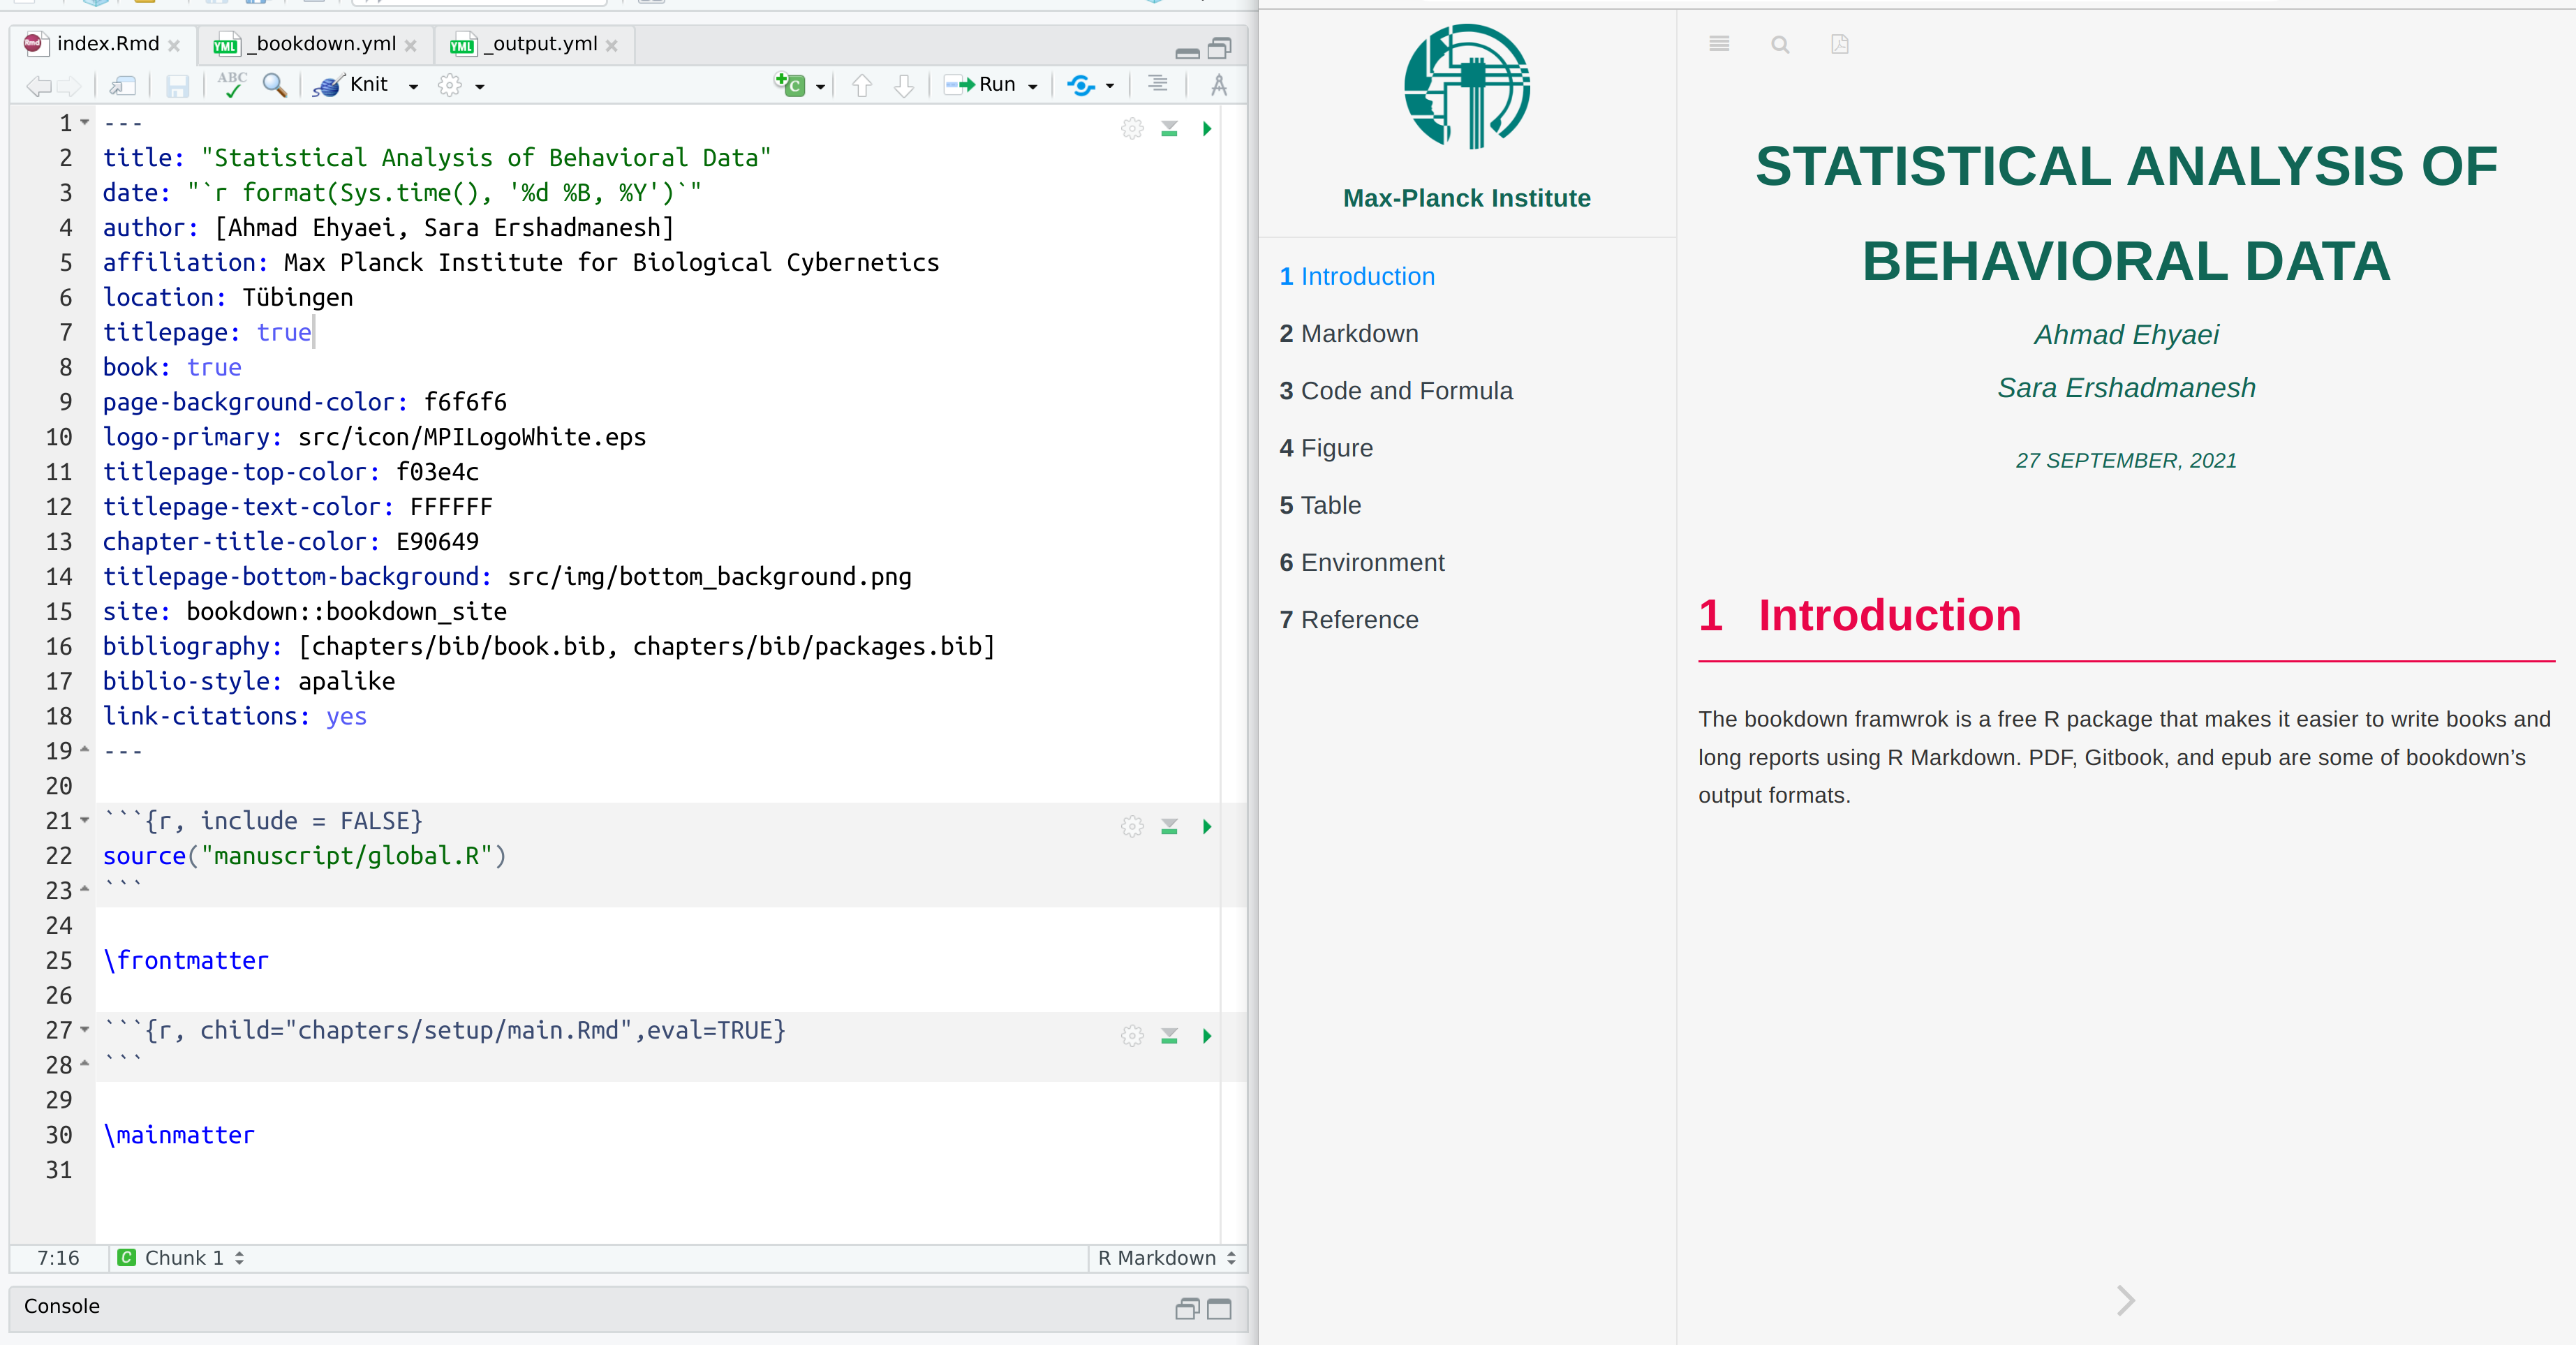Insert a new code chunk icon

[x=790, y=85]
